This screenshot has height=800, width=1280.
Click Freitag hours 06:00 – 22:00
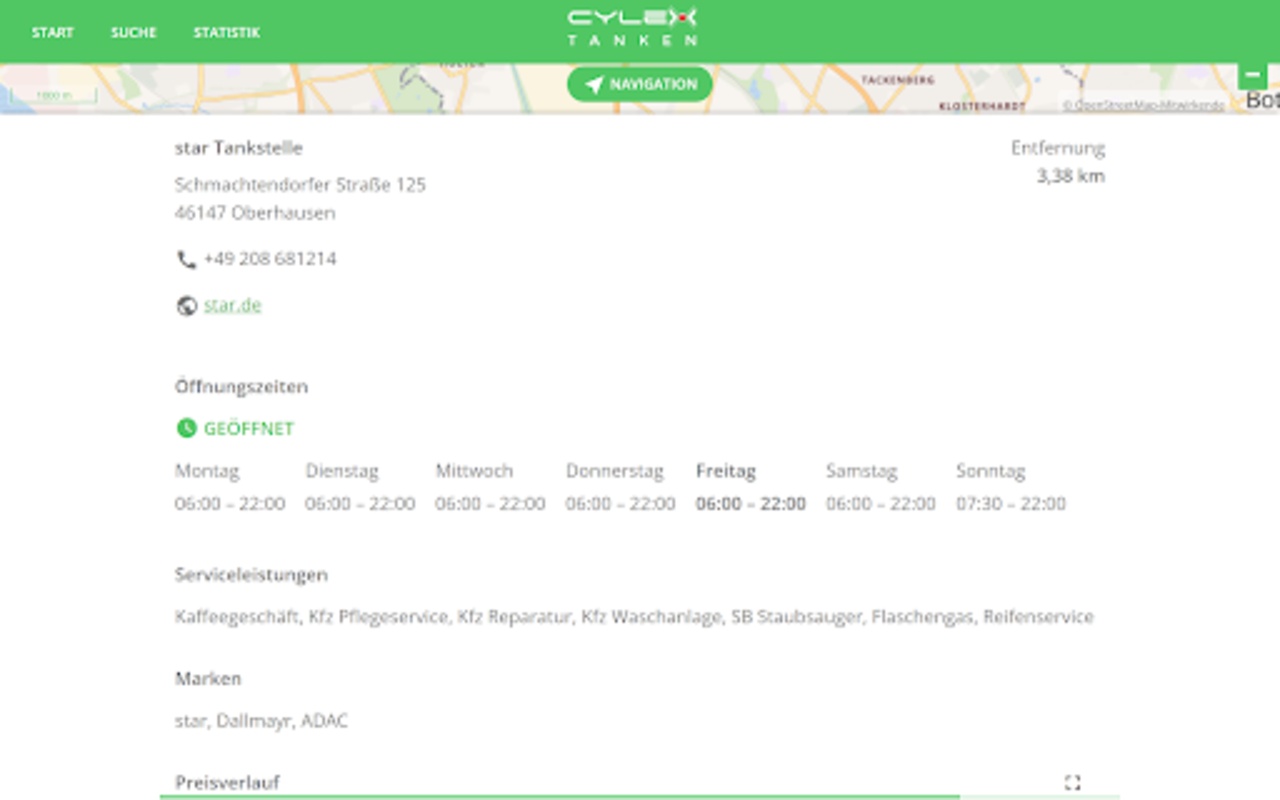pyautogui.click(x=751, y=504)
